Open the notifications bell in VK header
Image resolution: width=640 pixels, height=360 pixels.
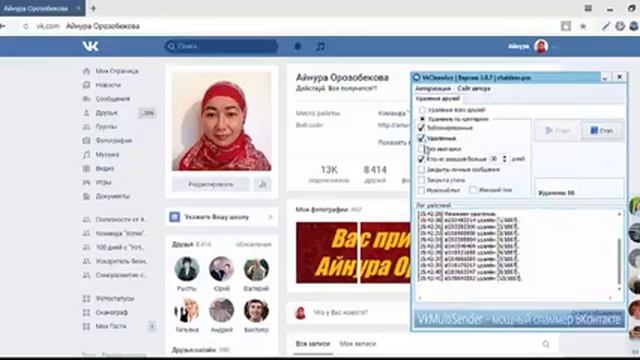[x=298, y=47]
